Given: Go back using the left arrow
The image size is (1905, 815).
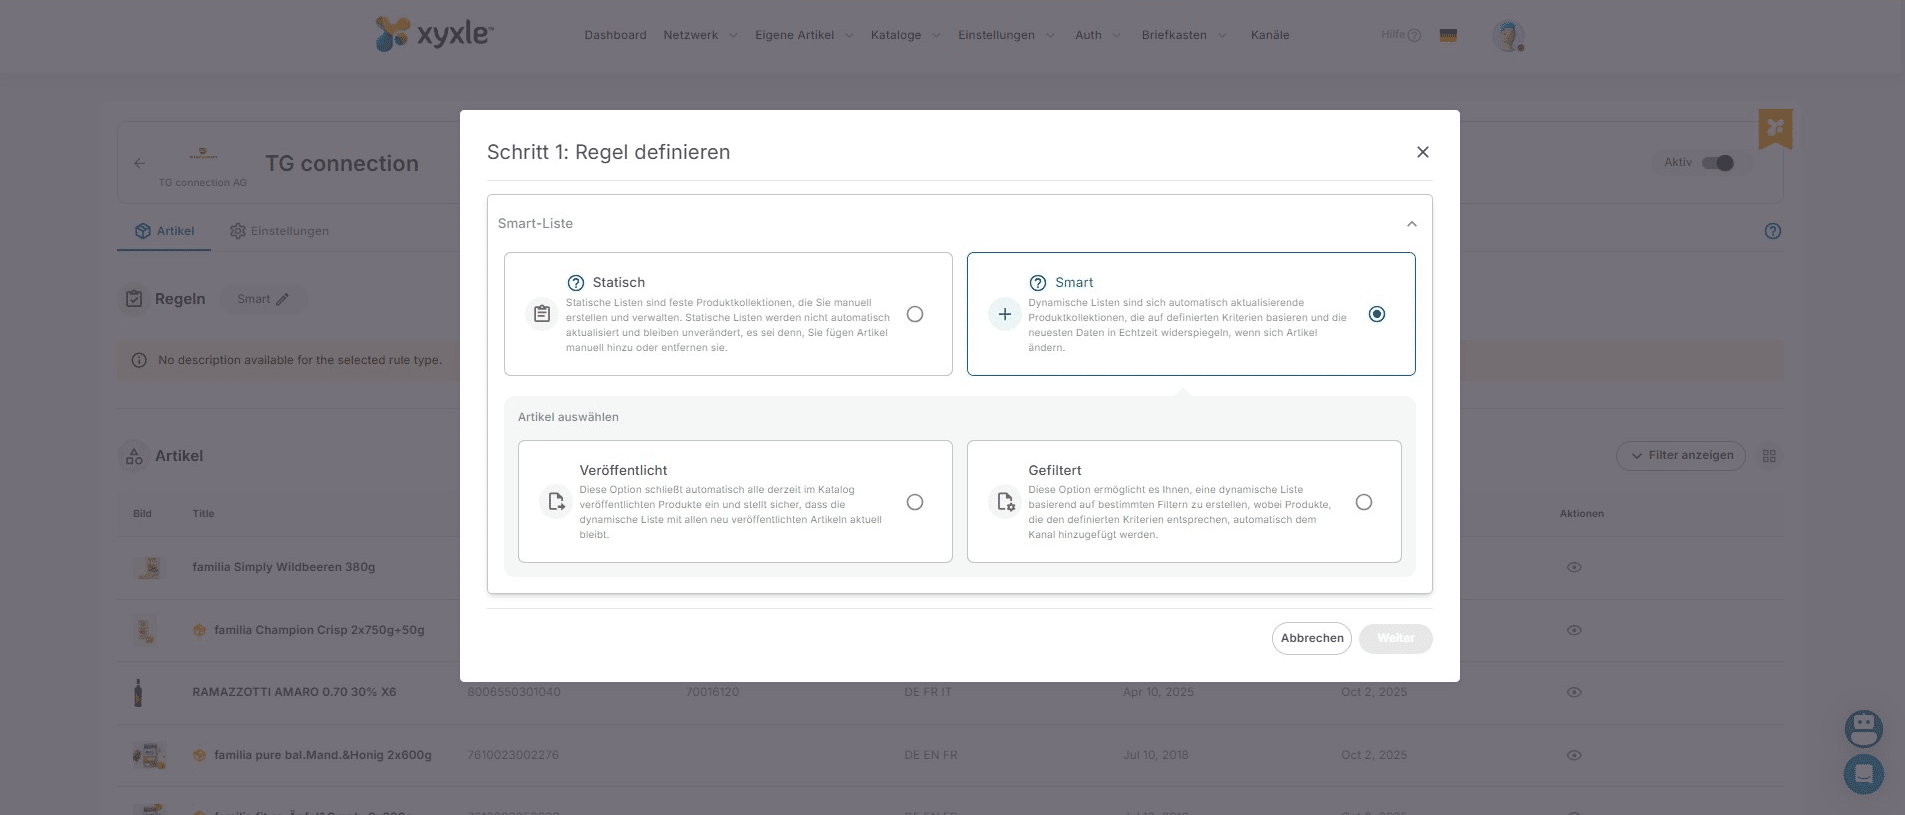Looking at the screenshot, I should (140, 163).
